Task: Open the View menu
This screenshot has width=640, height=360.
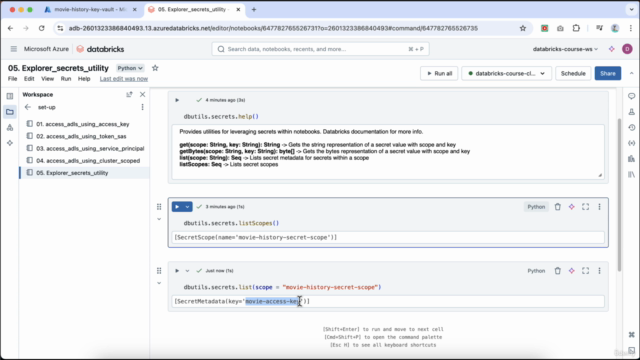Action: [47, 79]
